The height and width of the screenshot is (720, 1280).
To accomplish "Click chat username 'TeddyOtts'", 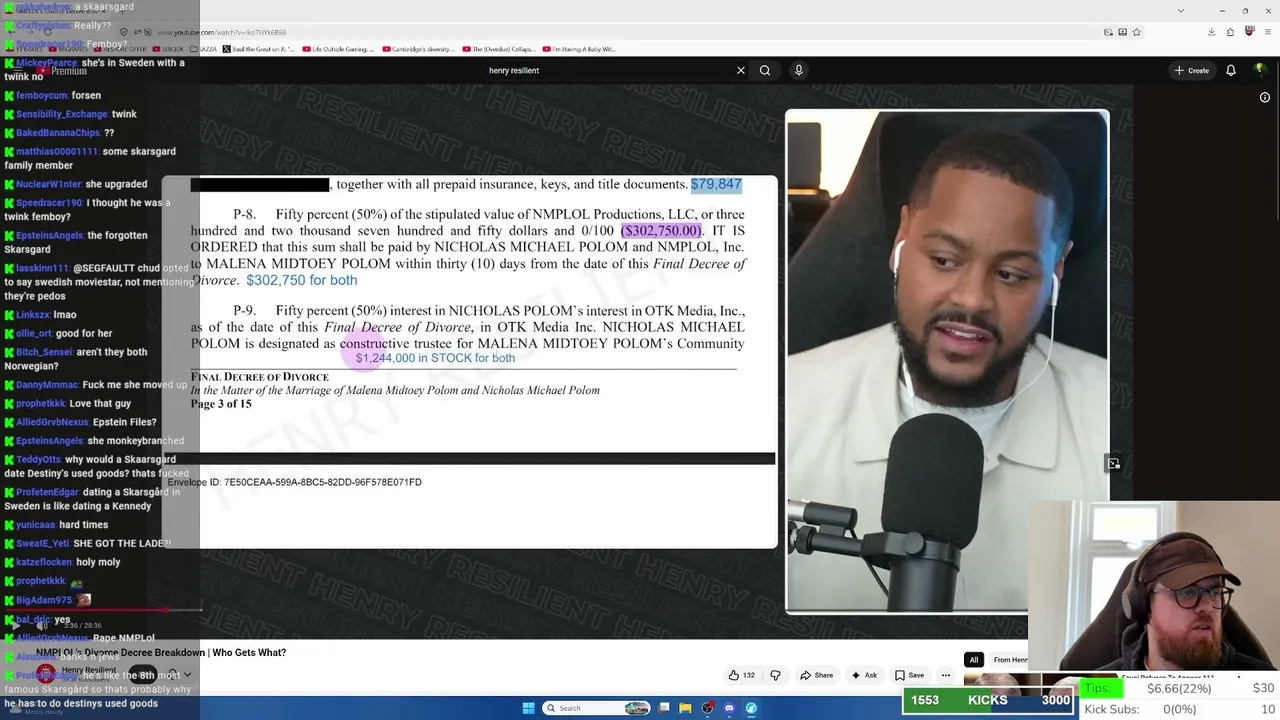I will click(x=39, y=459).
